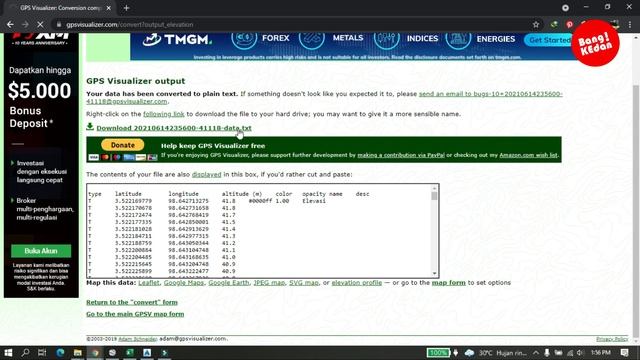
Task: Click the longitude value 98.642713275
Action: (x=188, y=201)
